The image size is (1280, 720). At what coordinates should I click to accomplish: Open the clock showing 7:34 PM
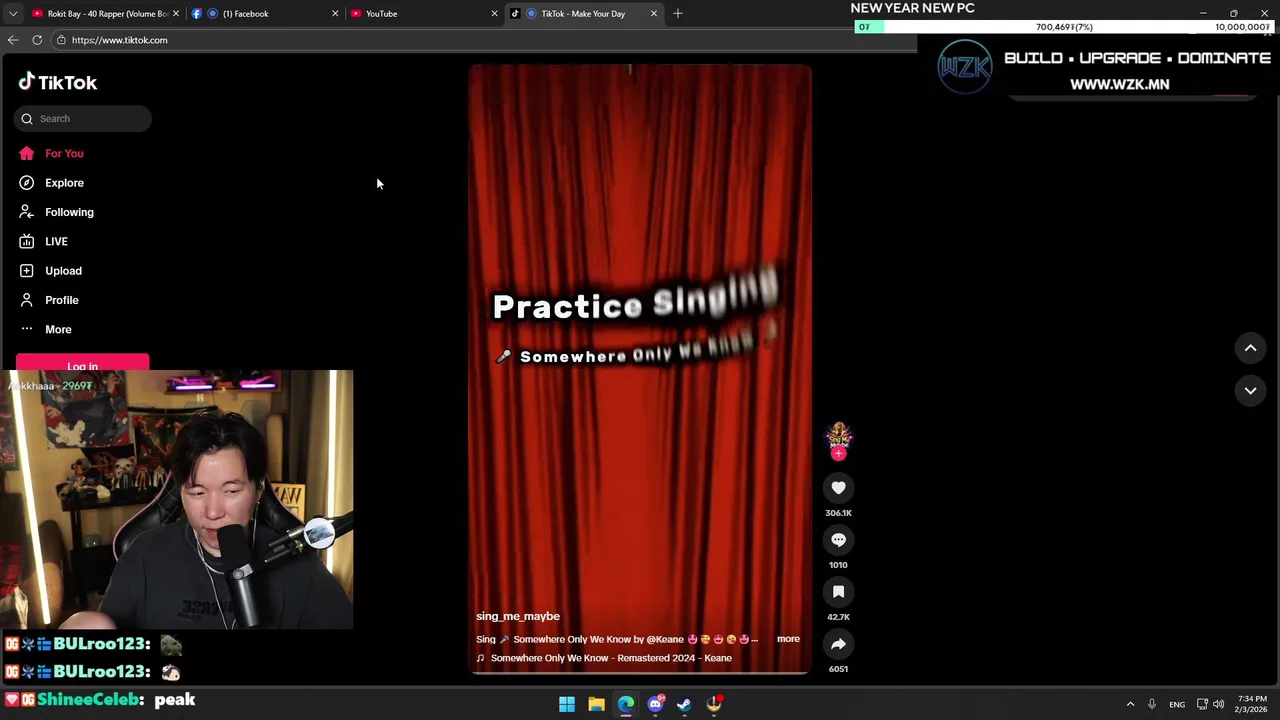pyautogui.click(x=1252, y=704)
